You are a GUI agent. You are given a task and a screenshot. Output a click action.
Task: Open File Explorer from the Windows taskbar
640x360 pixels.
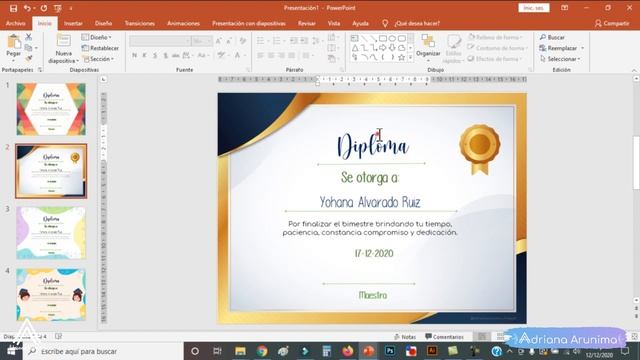240,351
